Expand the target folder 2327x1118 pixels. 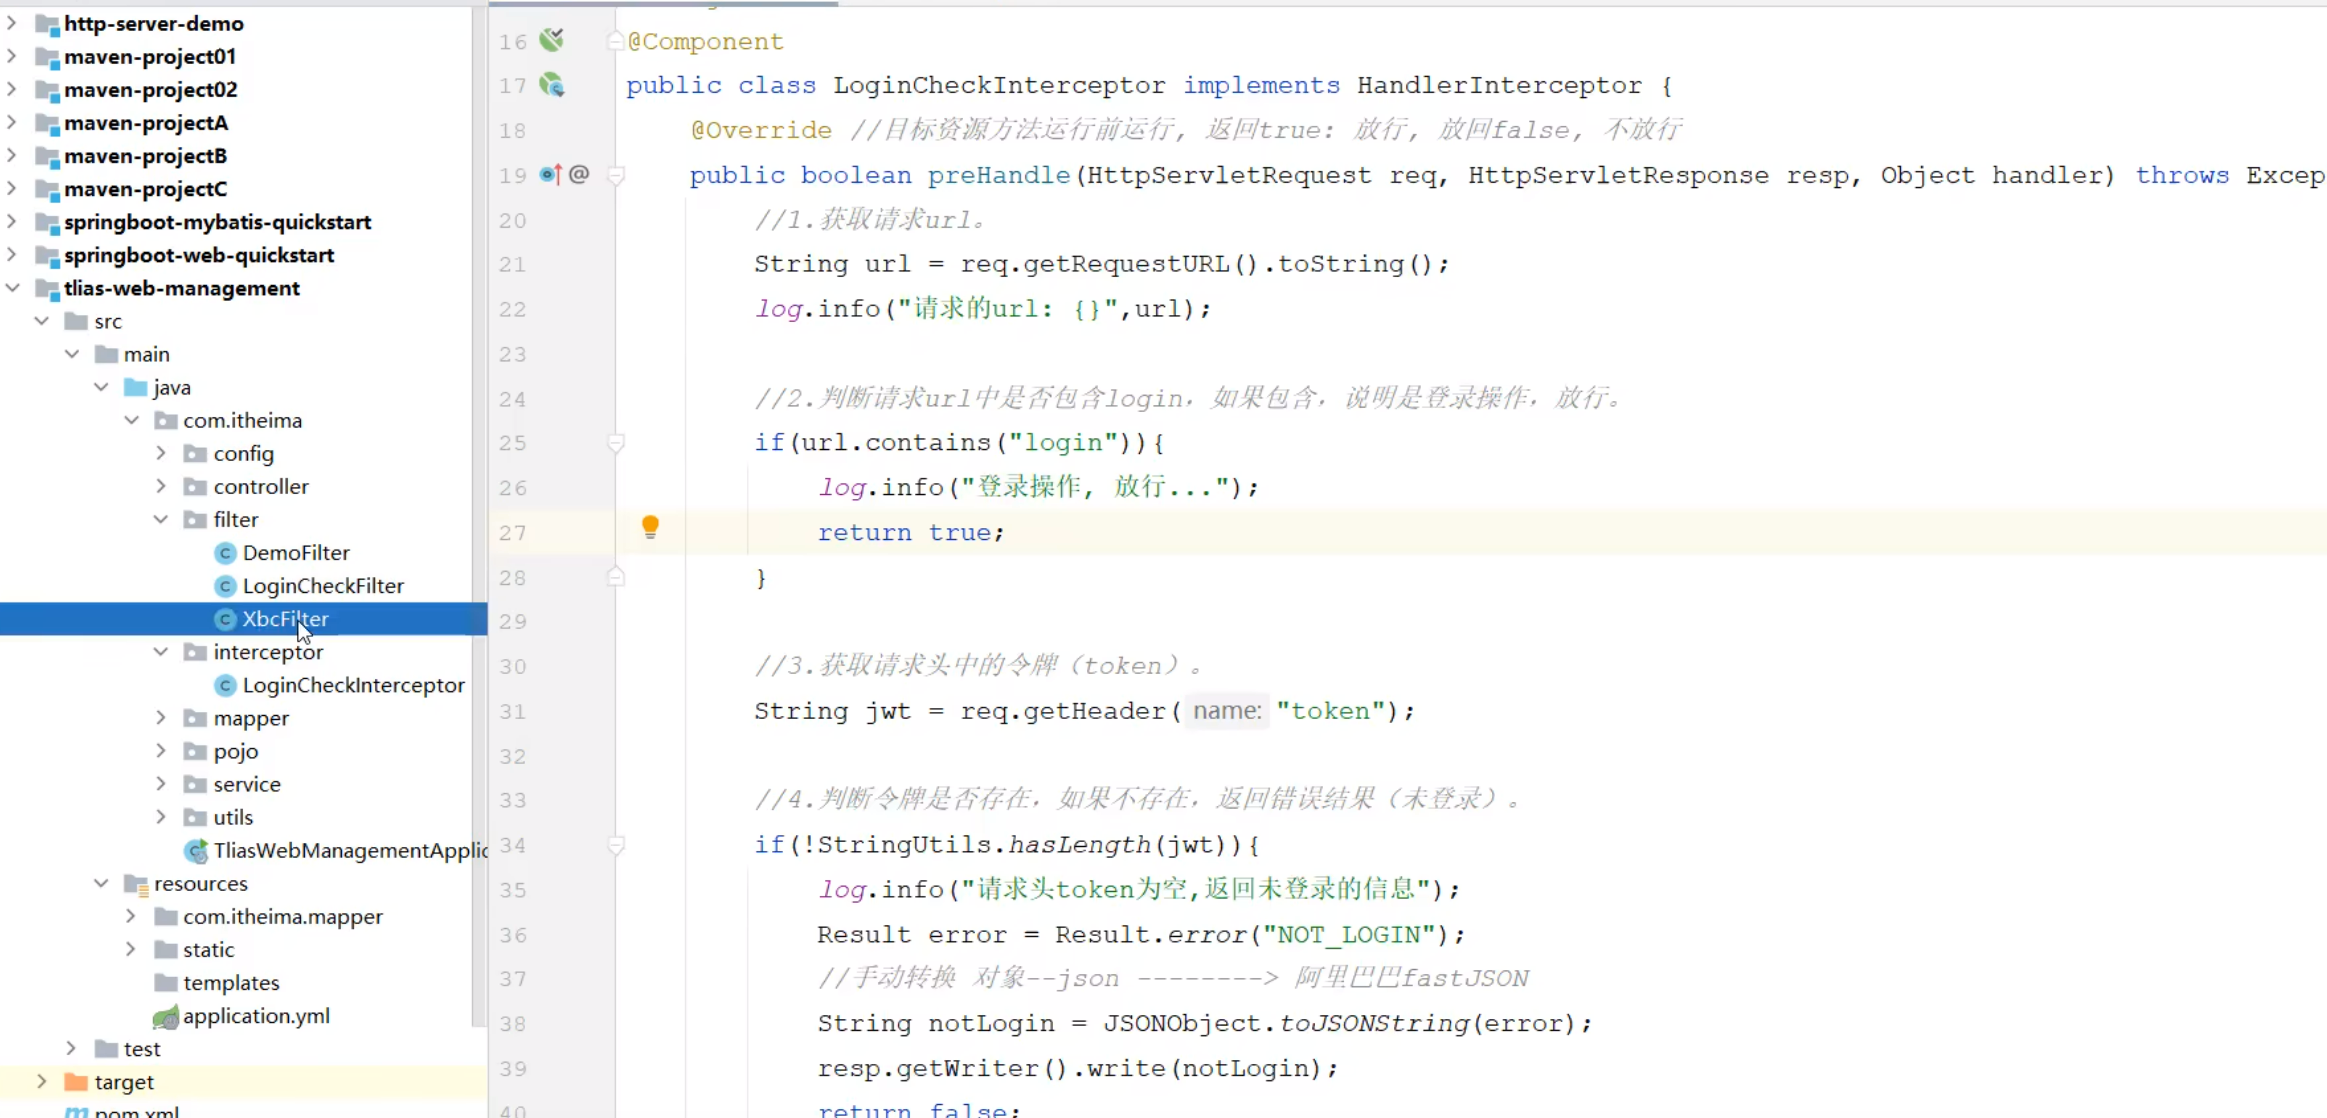pyautogui.click(x=41, y=1081)
